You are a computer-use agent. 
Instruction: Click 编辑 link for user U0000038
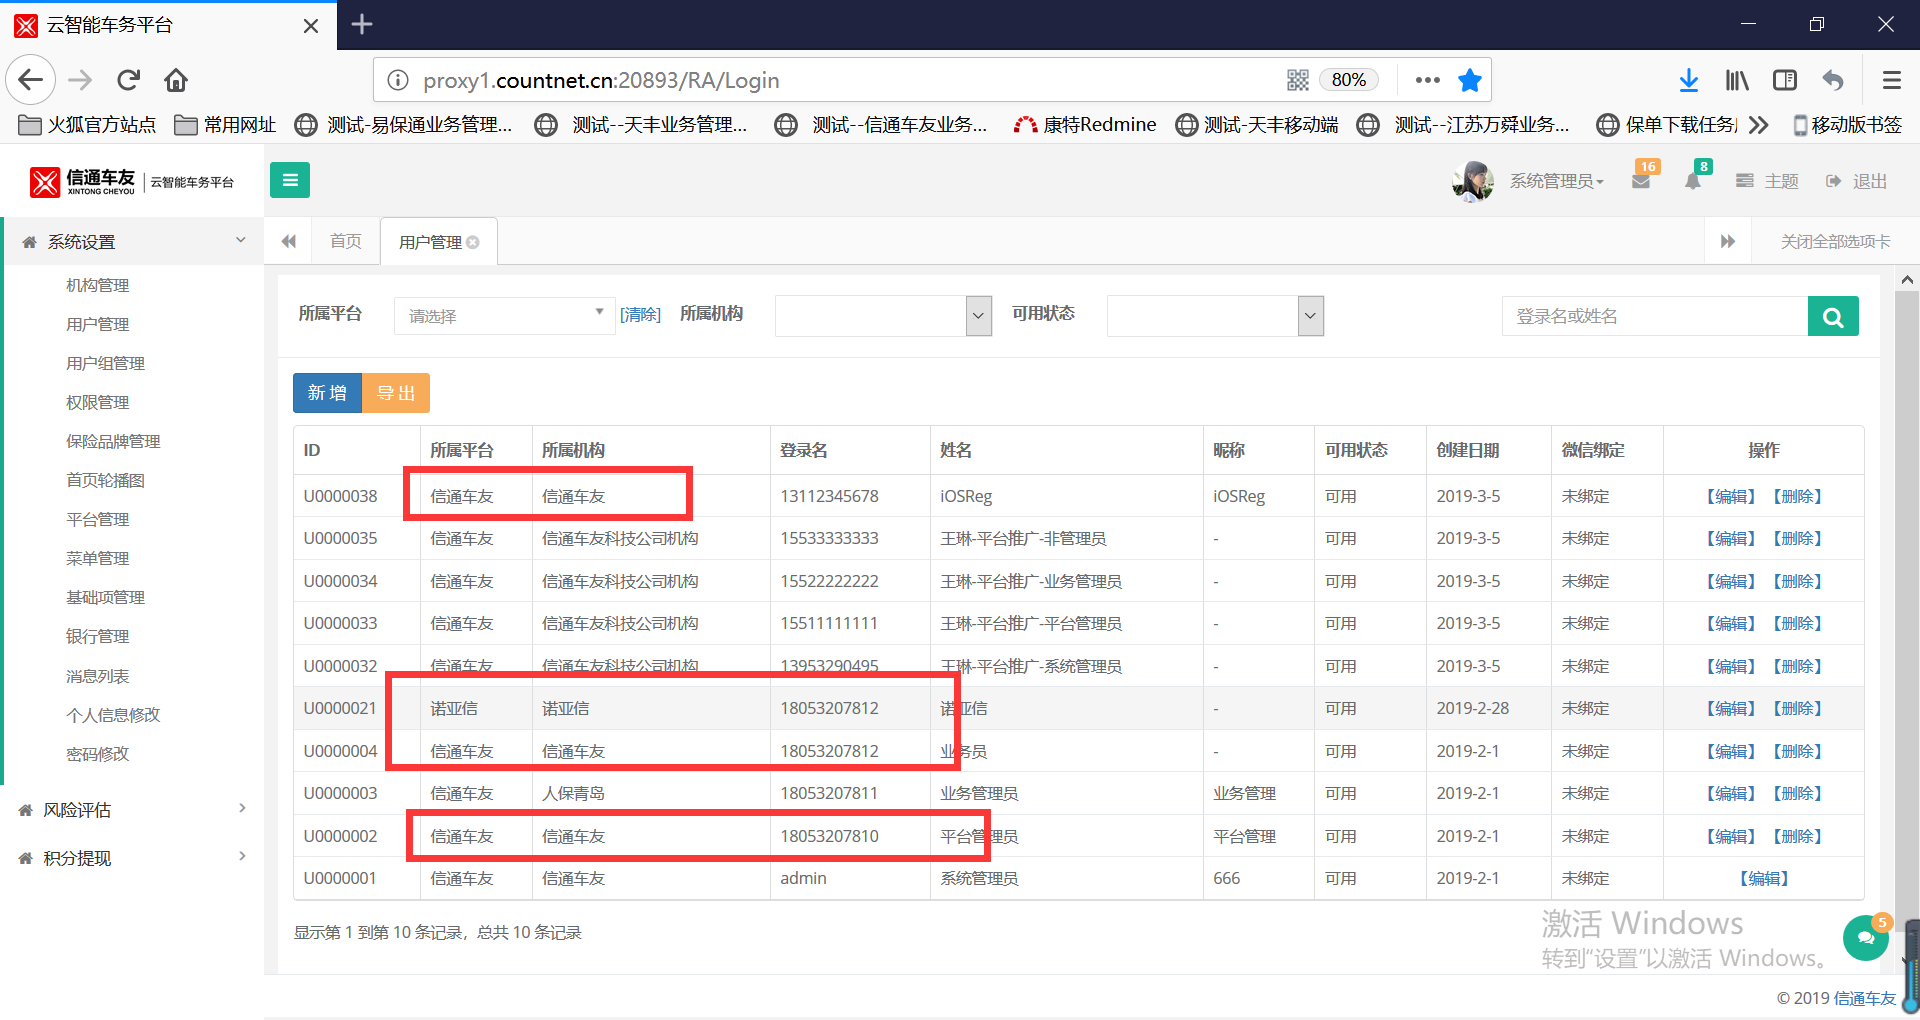[1731, 496]
